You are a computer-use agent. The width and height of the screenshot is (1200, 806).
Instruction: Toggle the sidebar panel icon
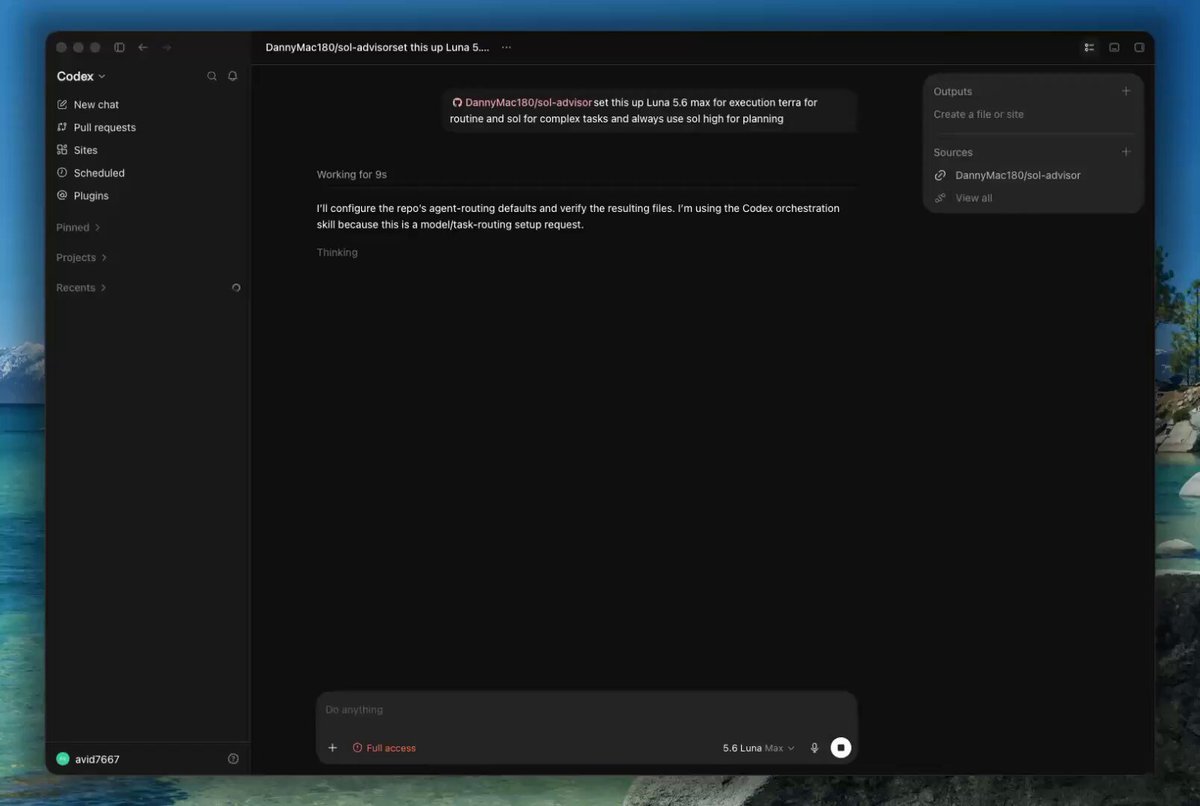119,47
